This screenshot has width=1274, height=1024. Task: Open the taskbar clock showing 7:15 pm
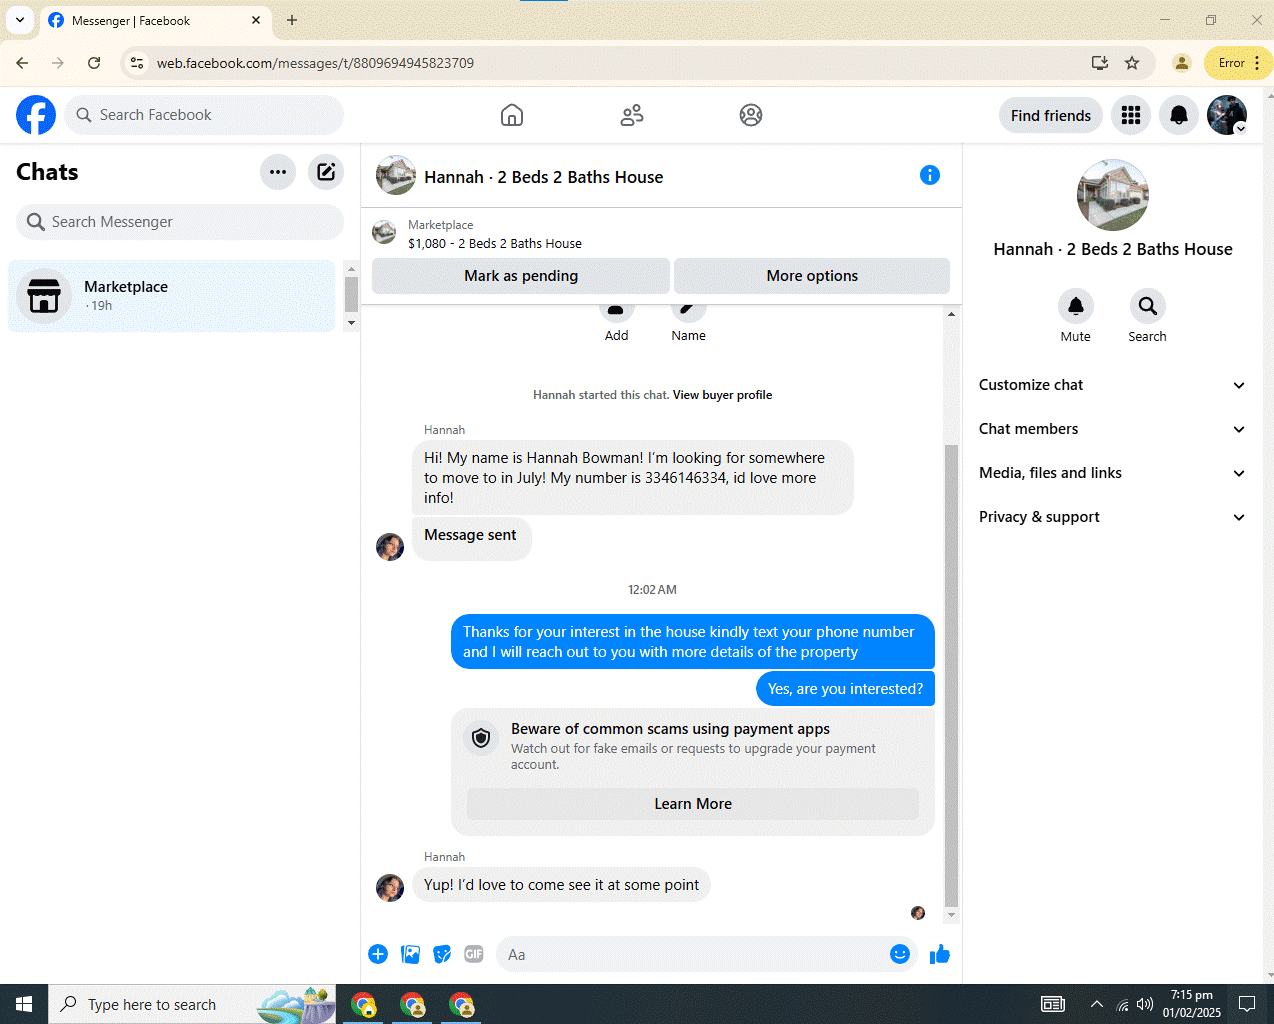(1191, 1004)
